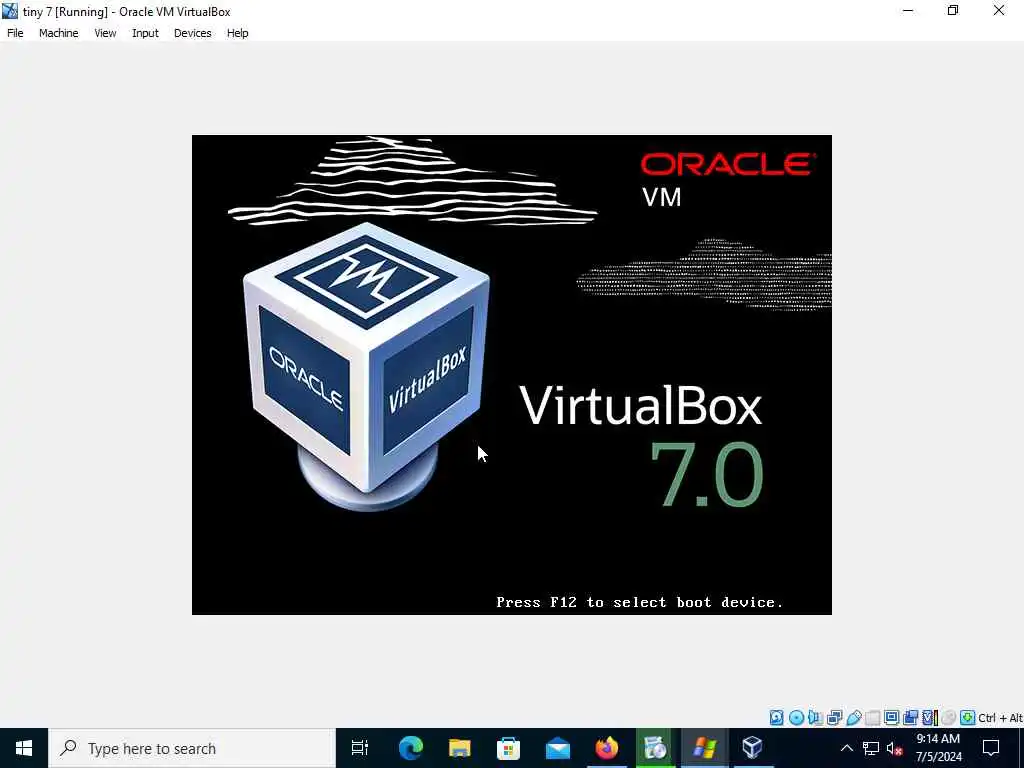The height and width of the screenshot is (768, 1024).
Task: Minimize the VirtualBox VM window
Action: pos(908,11)
